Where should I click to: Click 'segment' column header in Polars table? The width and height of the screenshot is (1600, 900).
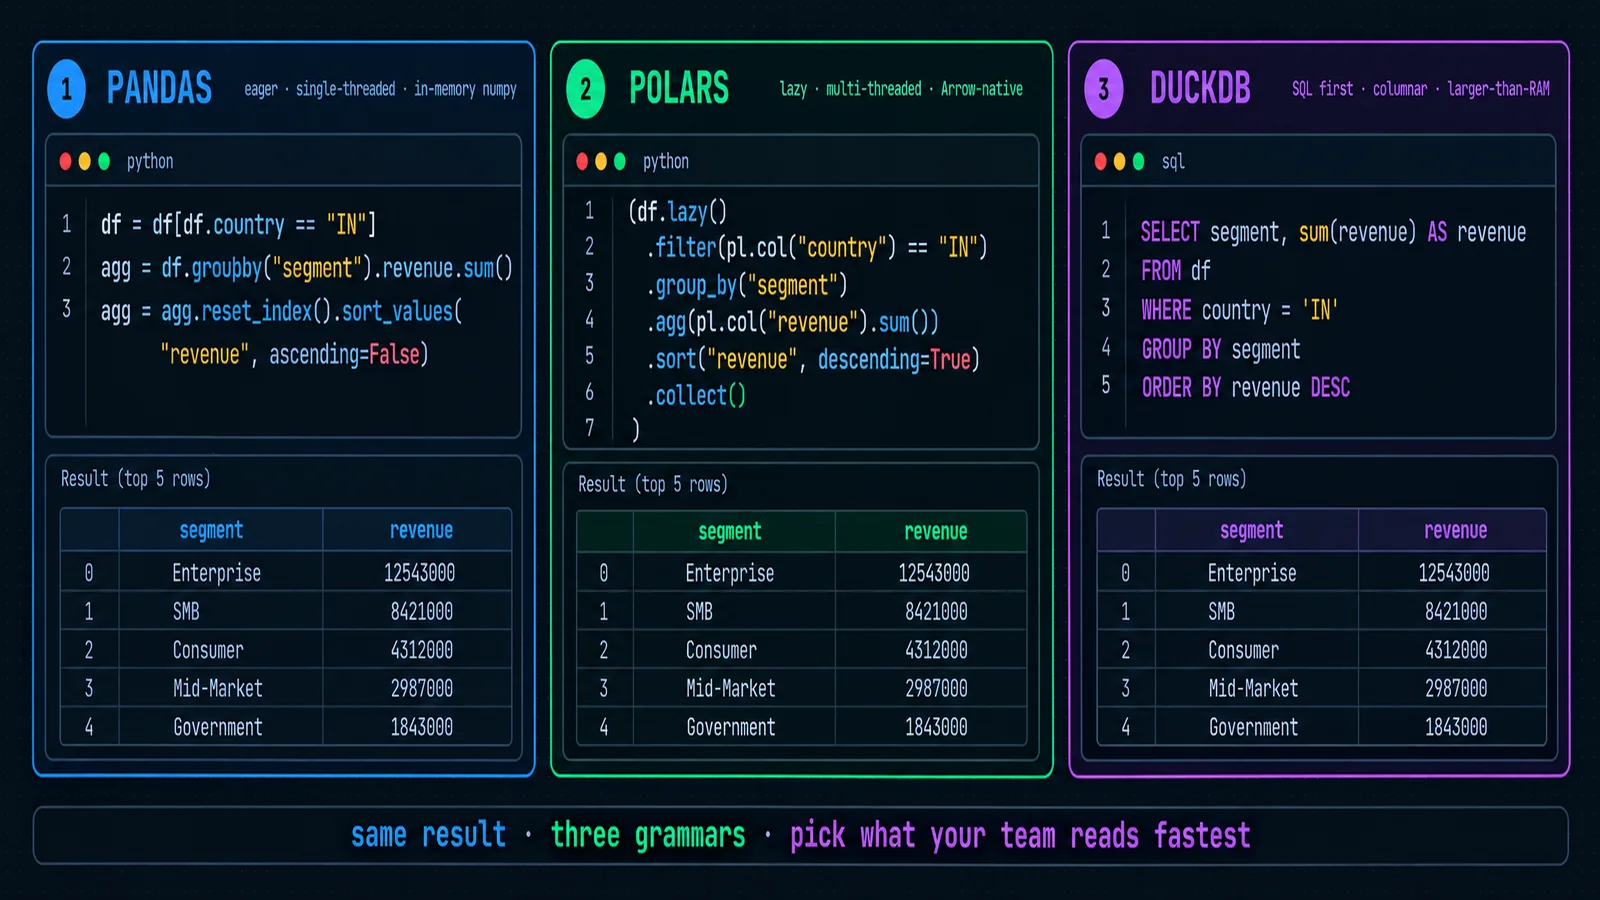[x=730, y=532]
